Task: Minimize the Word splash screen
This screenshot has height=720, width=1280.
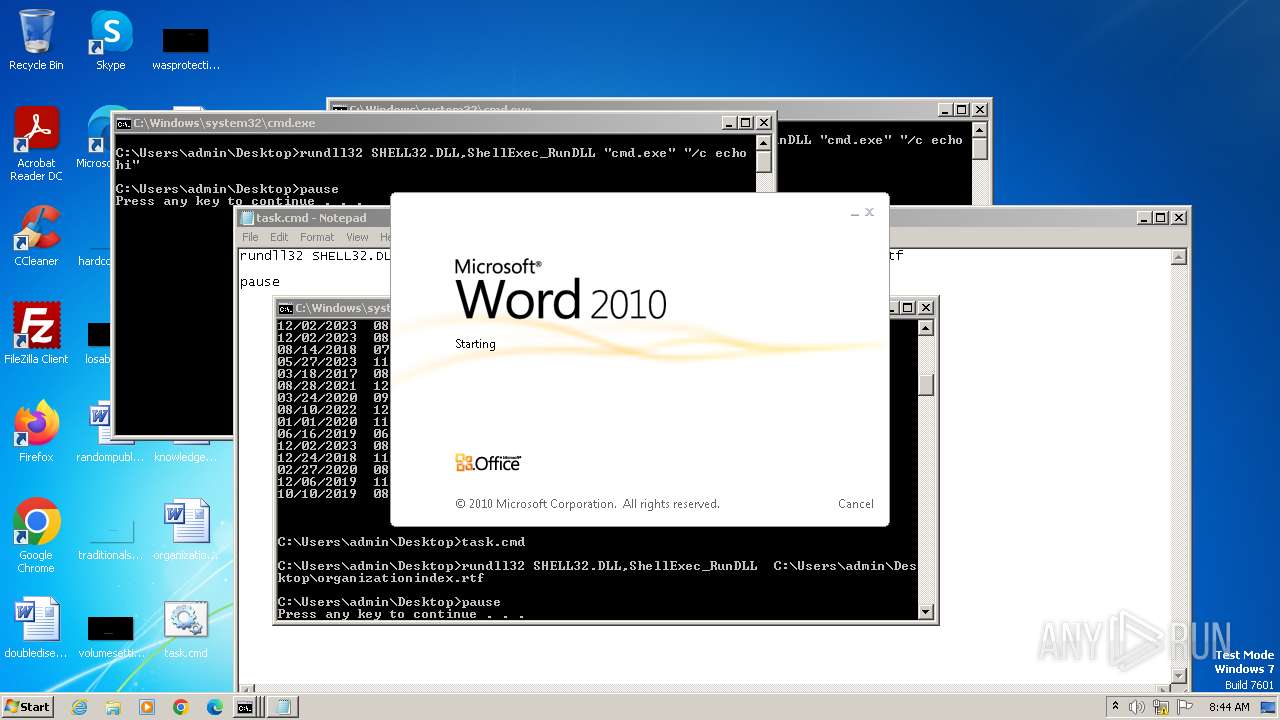Action: (x=855, y=213)
